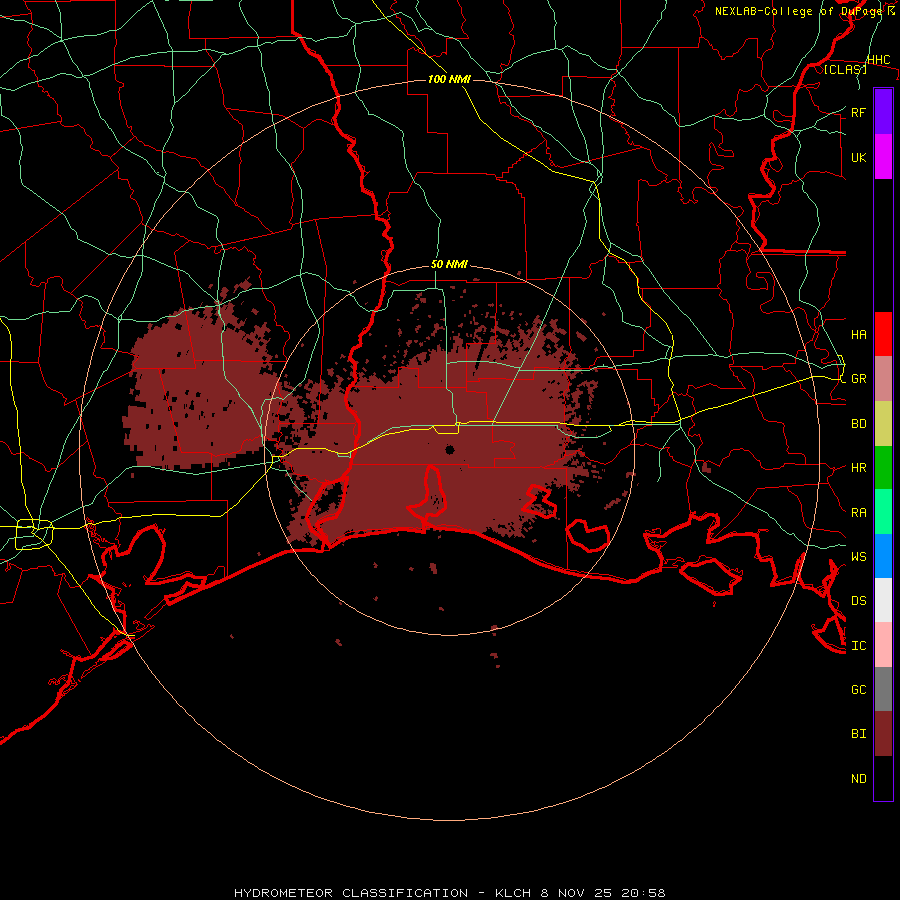This screenshot has width=900, height=900.
Task: Click the BD legend label
Action: [858, 424]
